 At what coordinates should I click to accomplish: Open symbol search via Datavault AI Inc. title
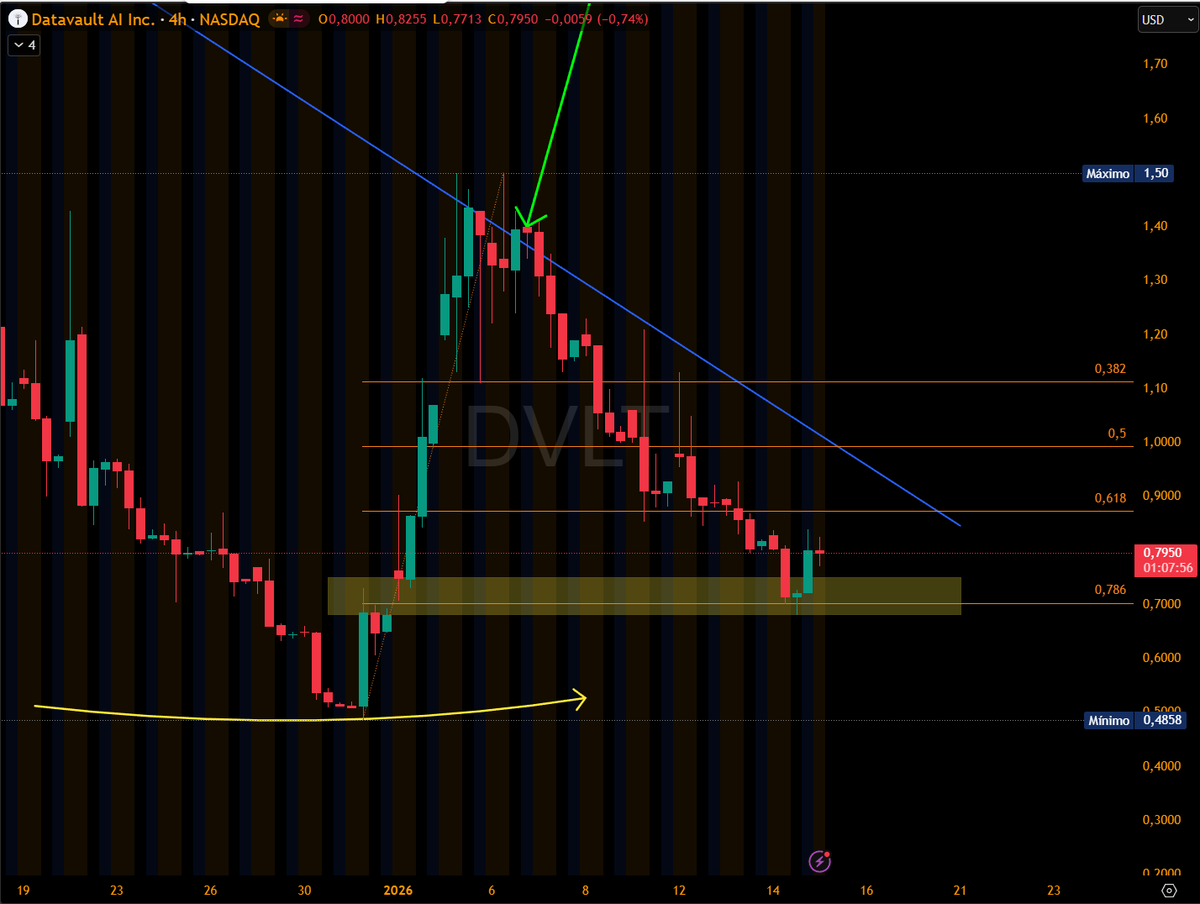(93, 19)
